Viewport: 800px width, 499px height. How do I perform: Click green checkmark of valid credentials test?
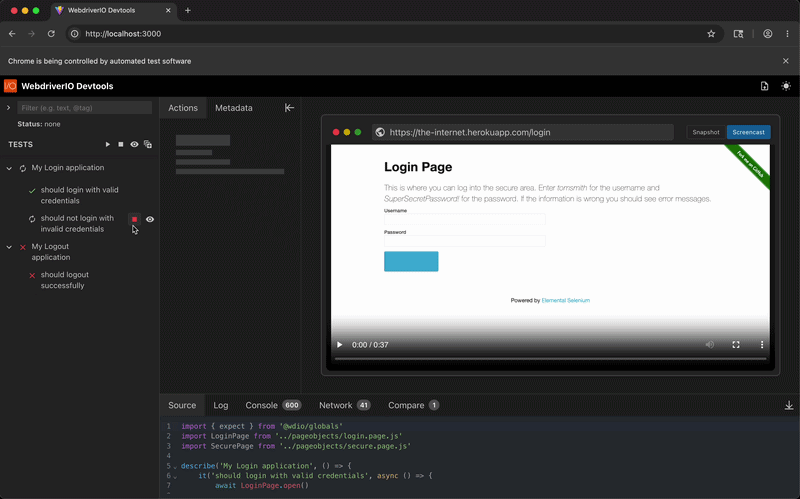(x=32, y=190)
